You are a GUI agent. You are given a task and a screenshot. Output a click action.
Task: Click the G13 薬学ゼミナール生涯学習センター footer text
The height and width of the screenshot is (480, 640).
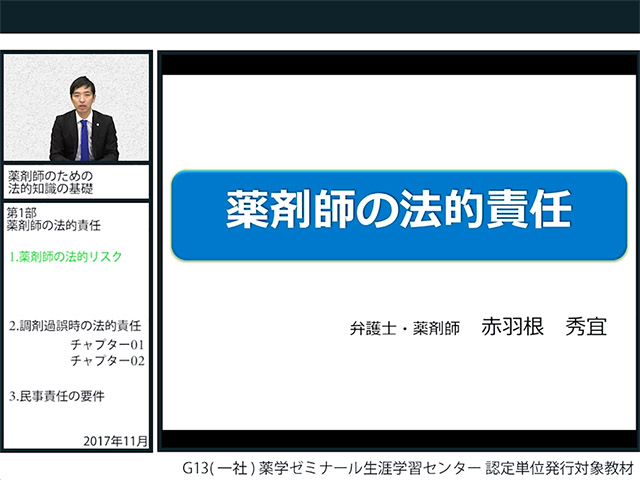[408, 468]
